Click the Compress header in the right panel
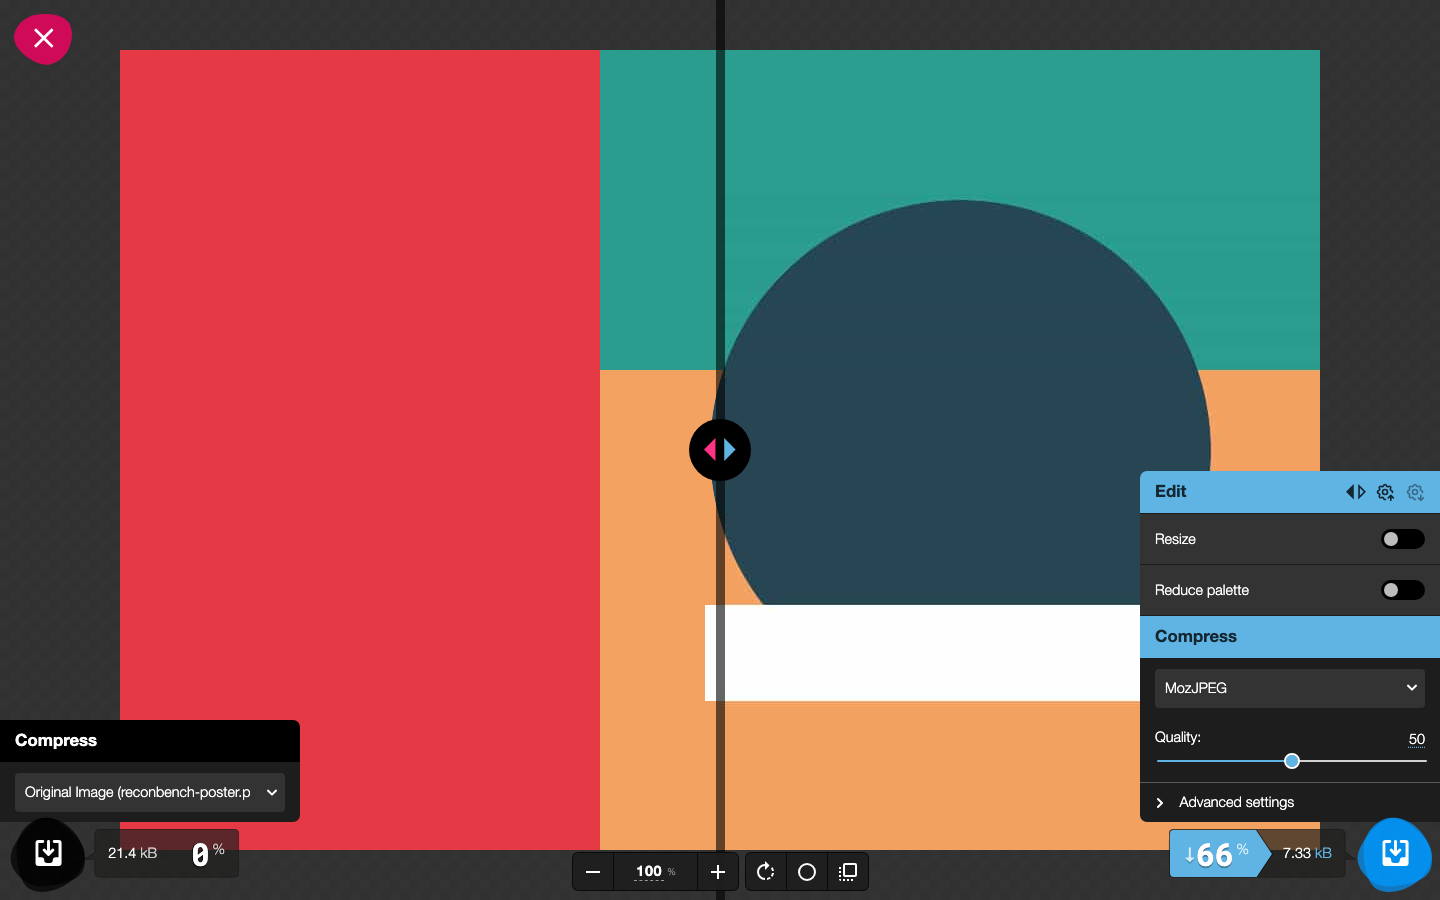The image size is (1440, 900). 1290,637
